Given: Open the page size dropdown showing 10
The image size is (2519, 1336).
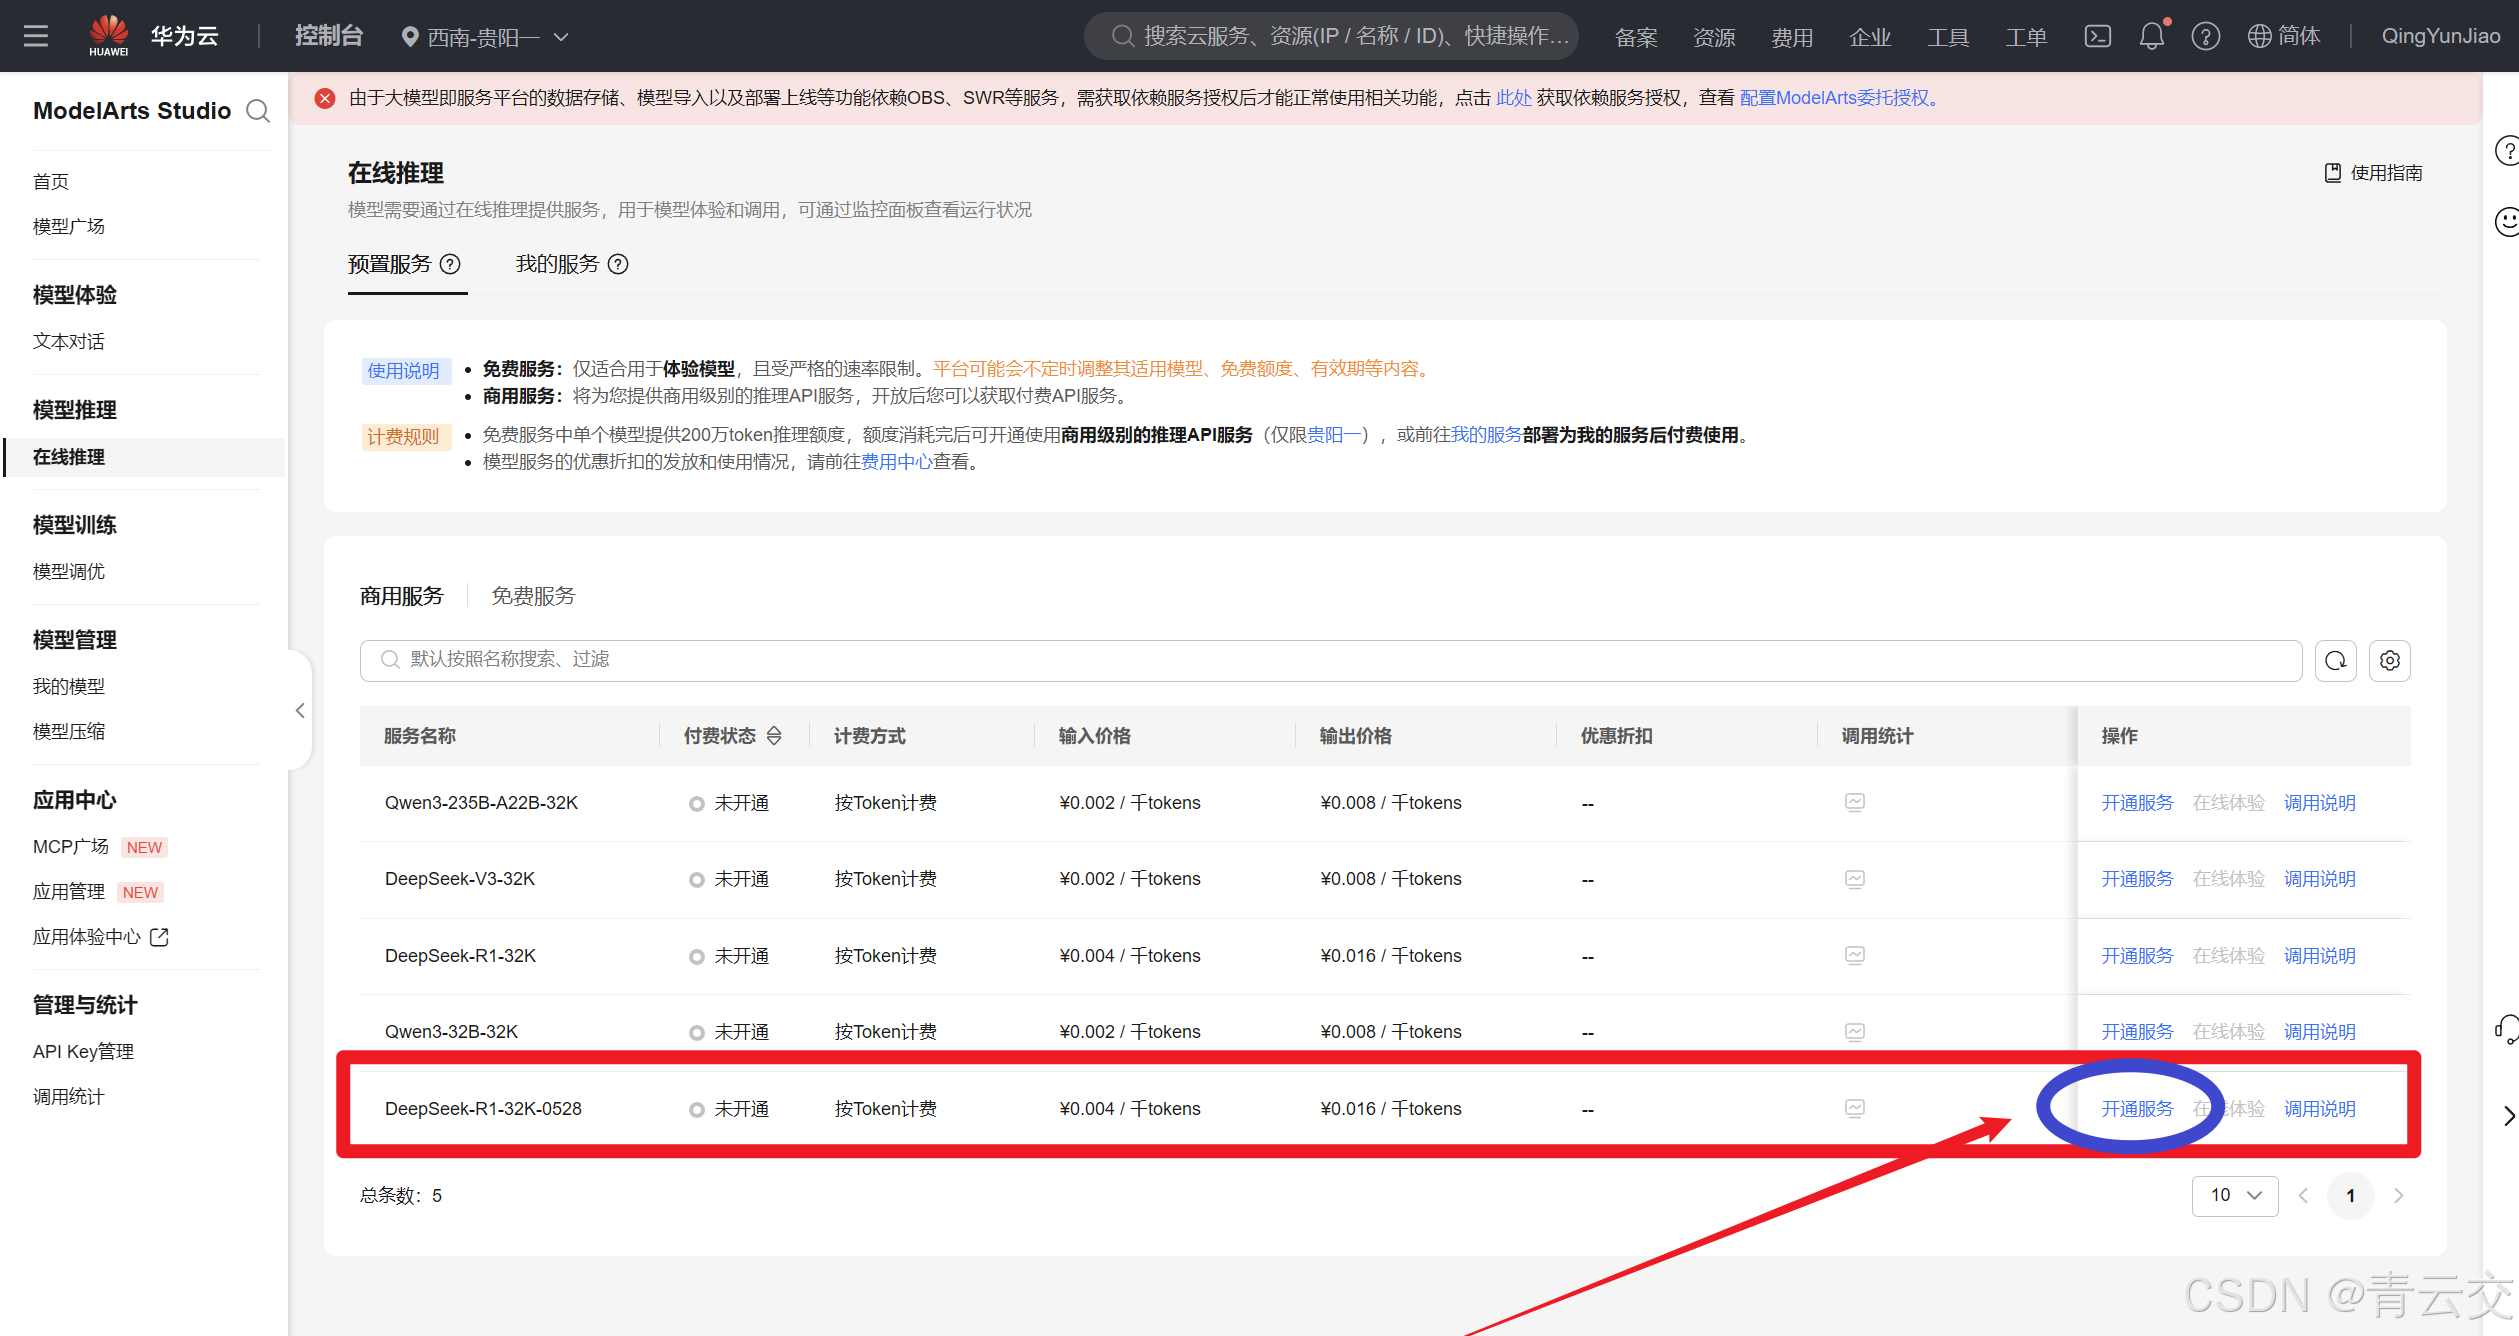Looking at the screenshot, I should coord(2235,1196).
